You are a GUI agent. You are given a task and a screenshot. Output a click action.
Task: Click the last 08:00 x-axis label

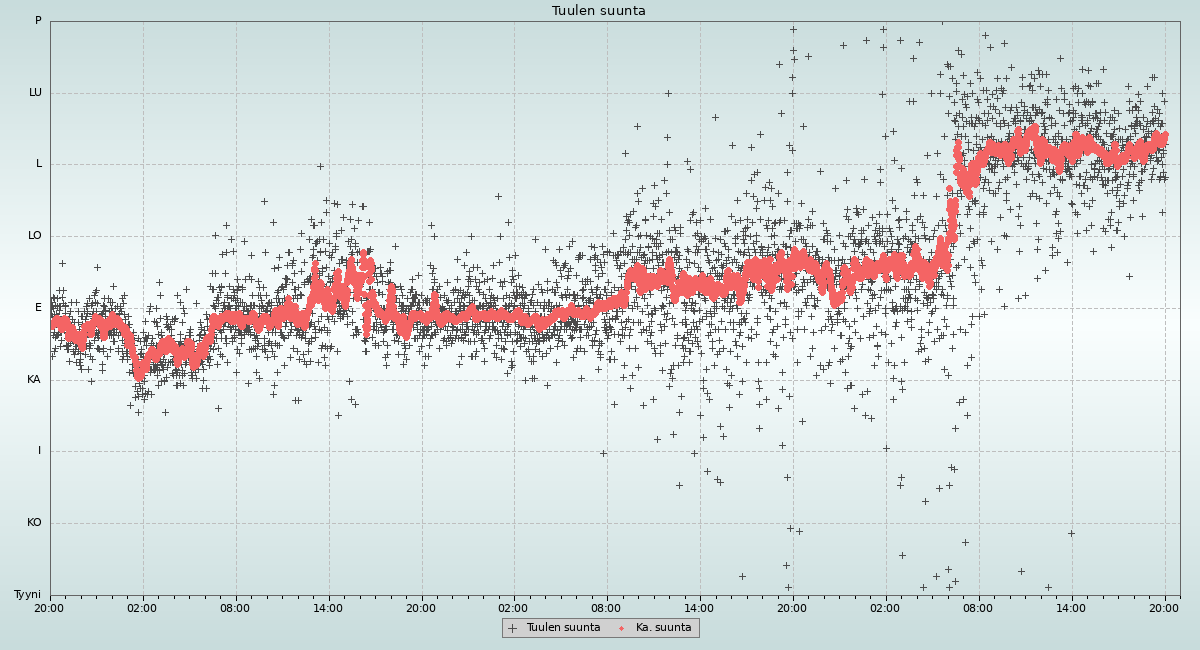pyautogui.click(x=978, y=607)
